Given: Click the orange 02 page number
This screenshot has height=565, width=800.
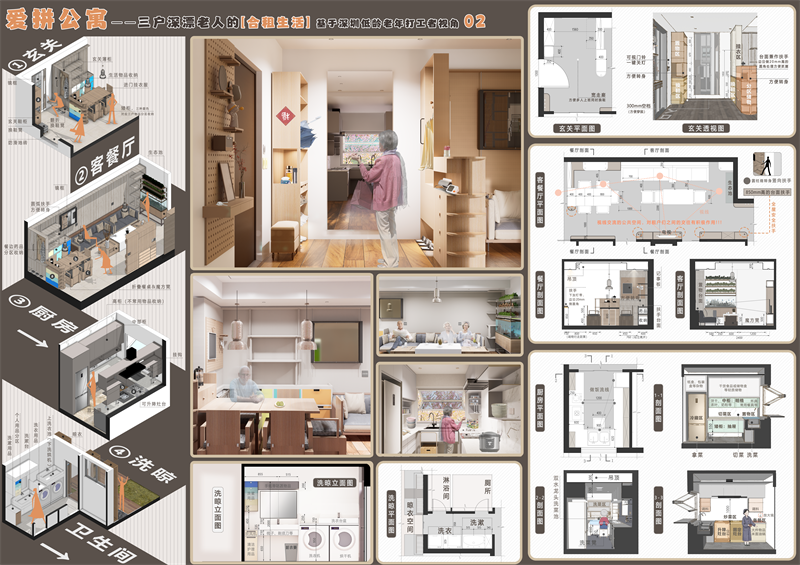Looking at the screenshot, I should 503,20.
